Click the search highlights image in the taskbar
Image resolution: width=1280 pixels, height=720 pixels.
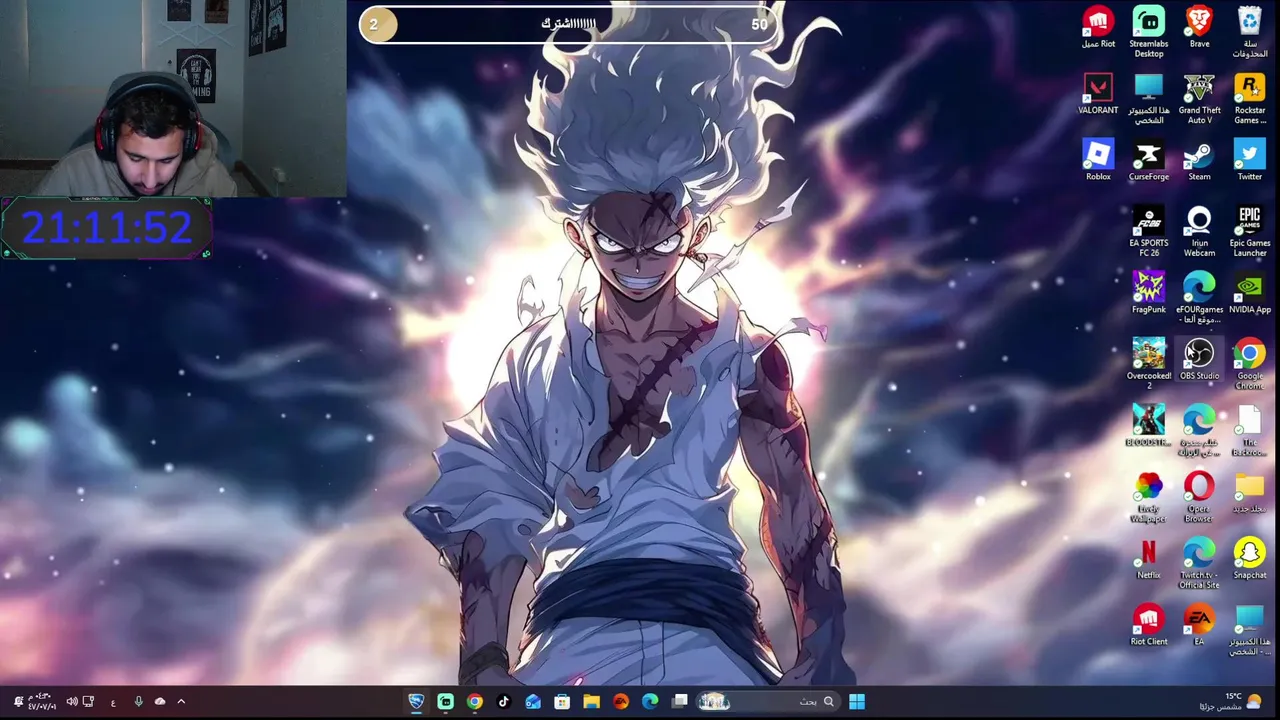point(714,701)
